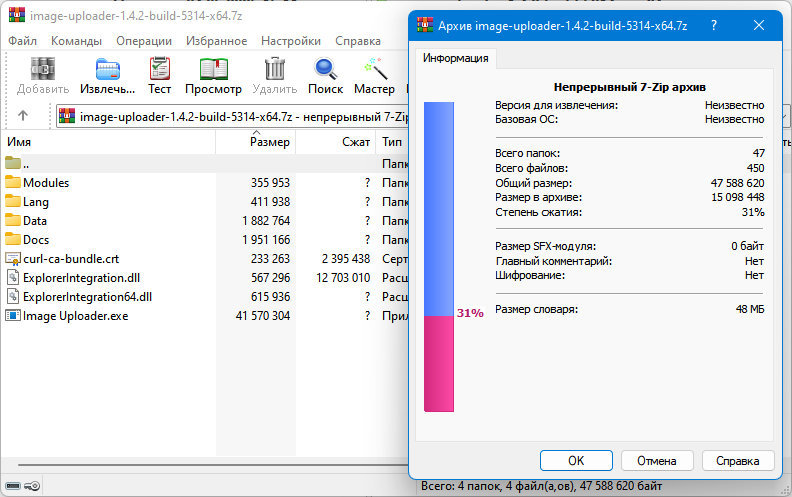This screenshot has height=497, width=792.
Task: Click the compression ratio bar graph
Action: click(x=438, y=257)
